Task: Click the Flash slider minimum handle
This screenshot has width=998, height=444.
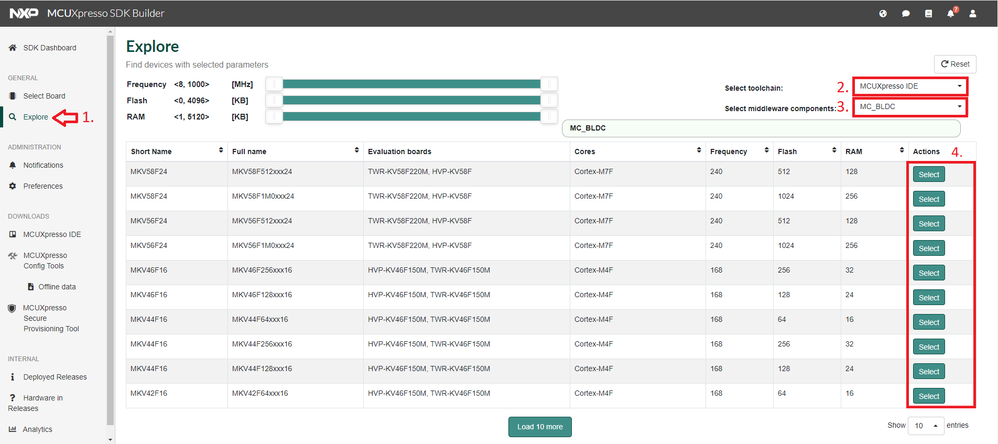Action: tap(274, 101)
